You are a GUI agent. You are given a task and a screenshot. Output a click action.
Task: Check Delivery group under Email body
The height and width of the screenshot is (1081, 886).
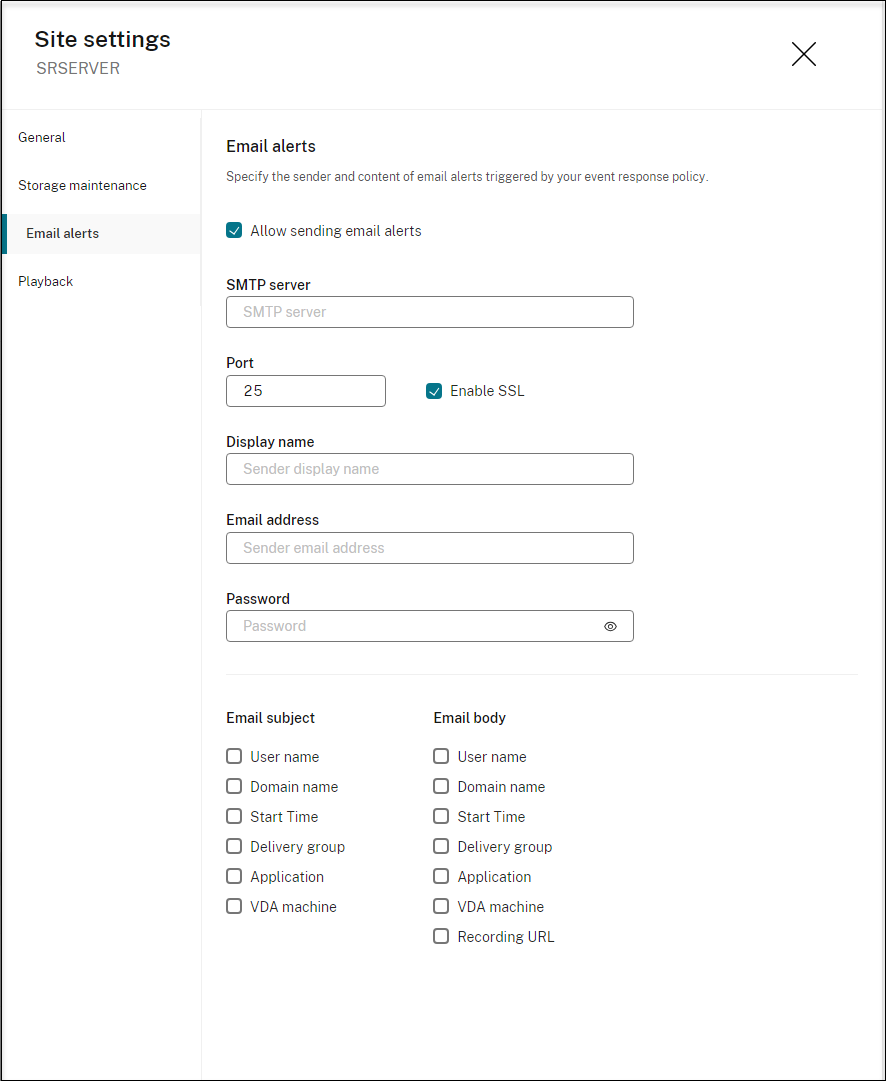coord(441,847)
